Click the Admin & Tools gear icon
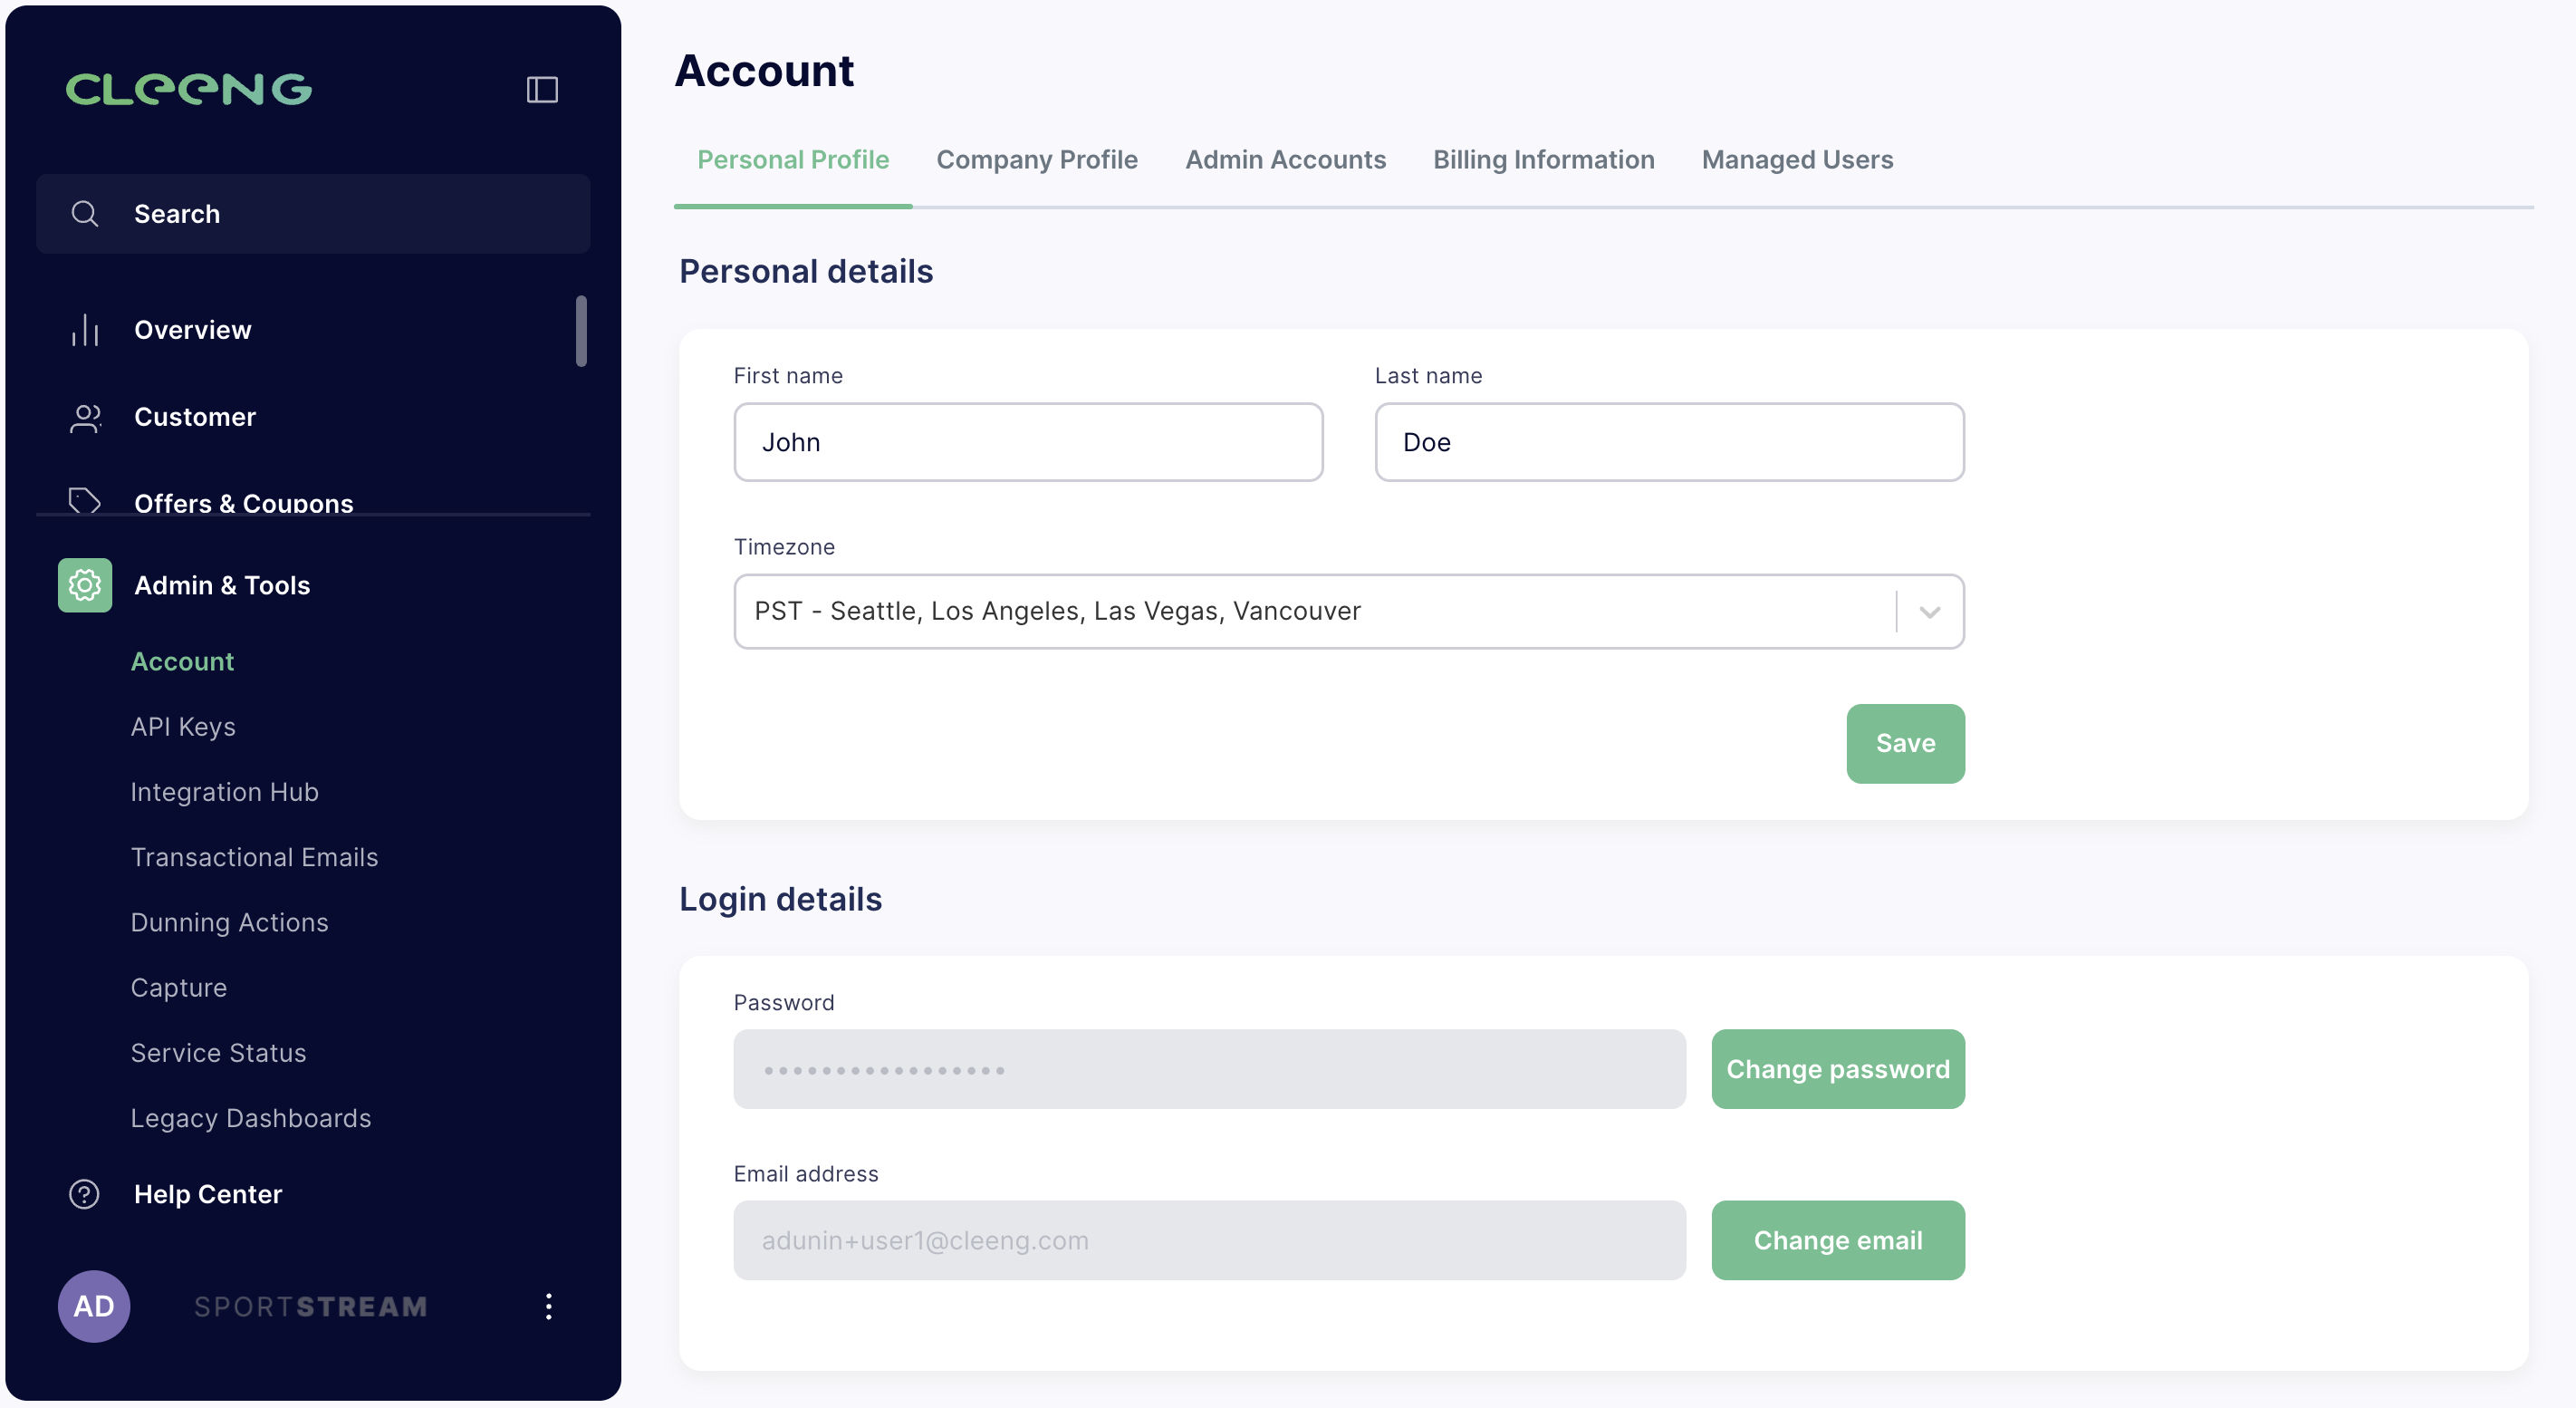The width and height of the screenshot is (2576, 1408). [x=85, y=585]
